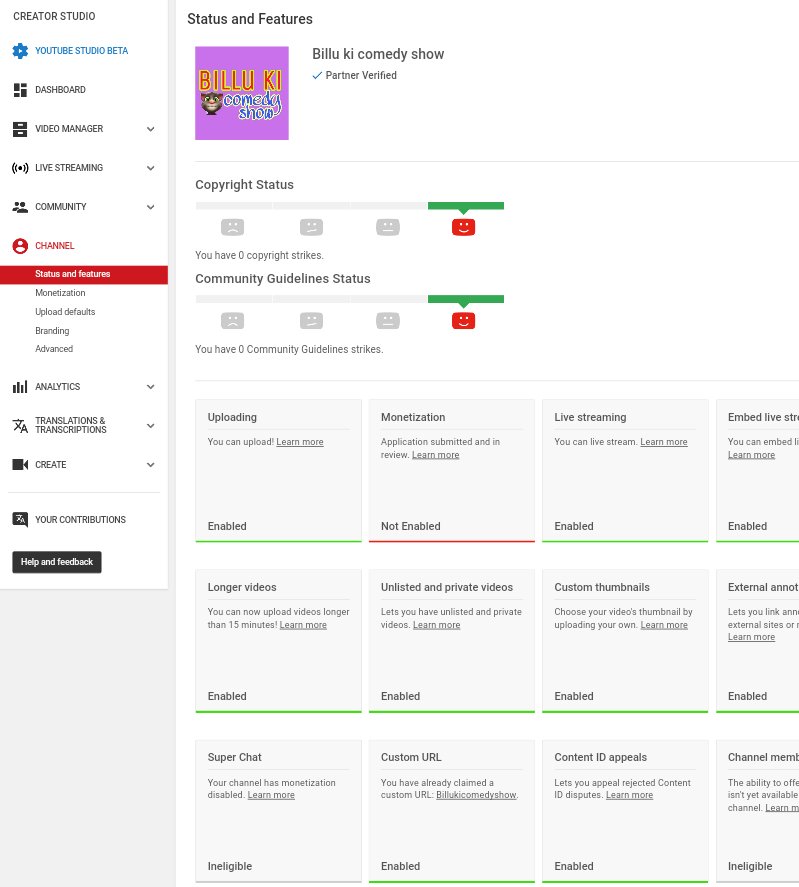Click the Live Streaming broadcast icon
This screenshot has height=887, width=799.
point(20,168)
